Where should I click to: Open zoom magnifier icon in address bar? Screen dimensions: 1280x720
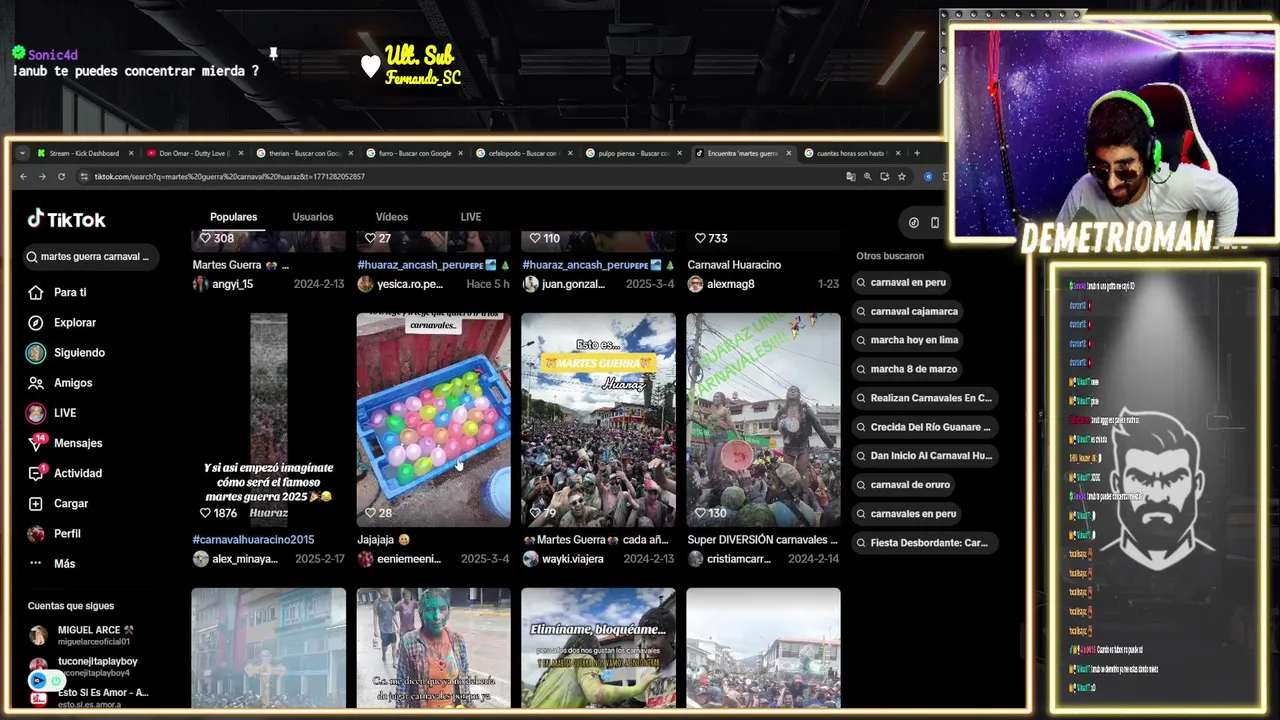pyautogui.click(x=867, y=176)
